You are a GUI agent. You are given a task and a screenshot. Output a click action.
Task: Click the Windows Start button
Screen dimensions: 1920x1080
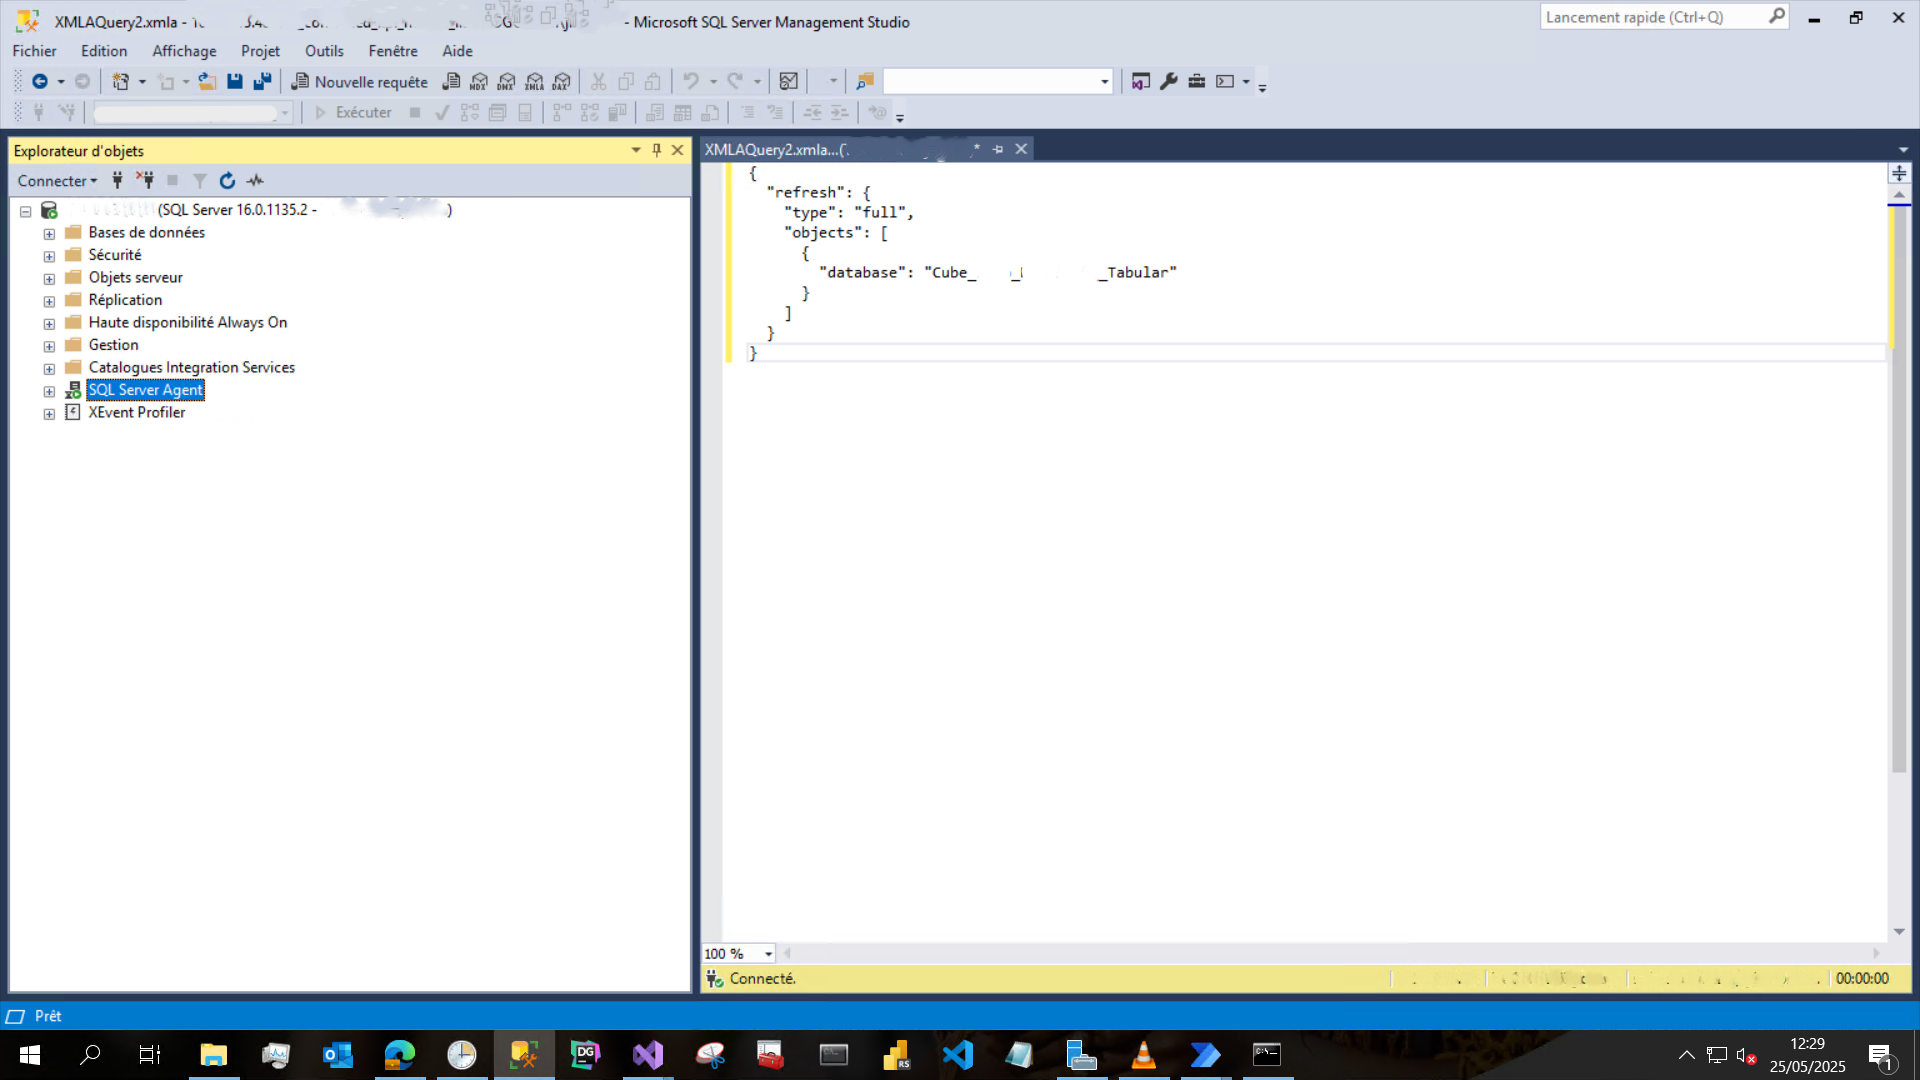30,1055
